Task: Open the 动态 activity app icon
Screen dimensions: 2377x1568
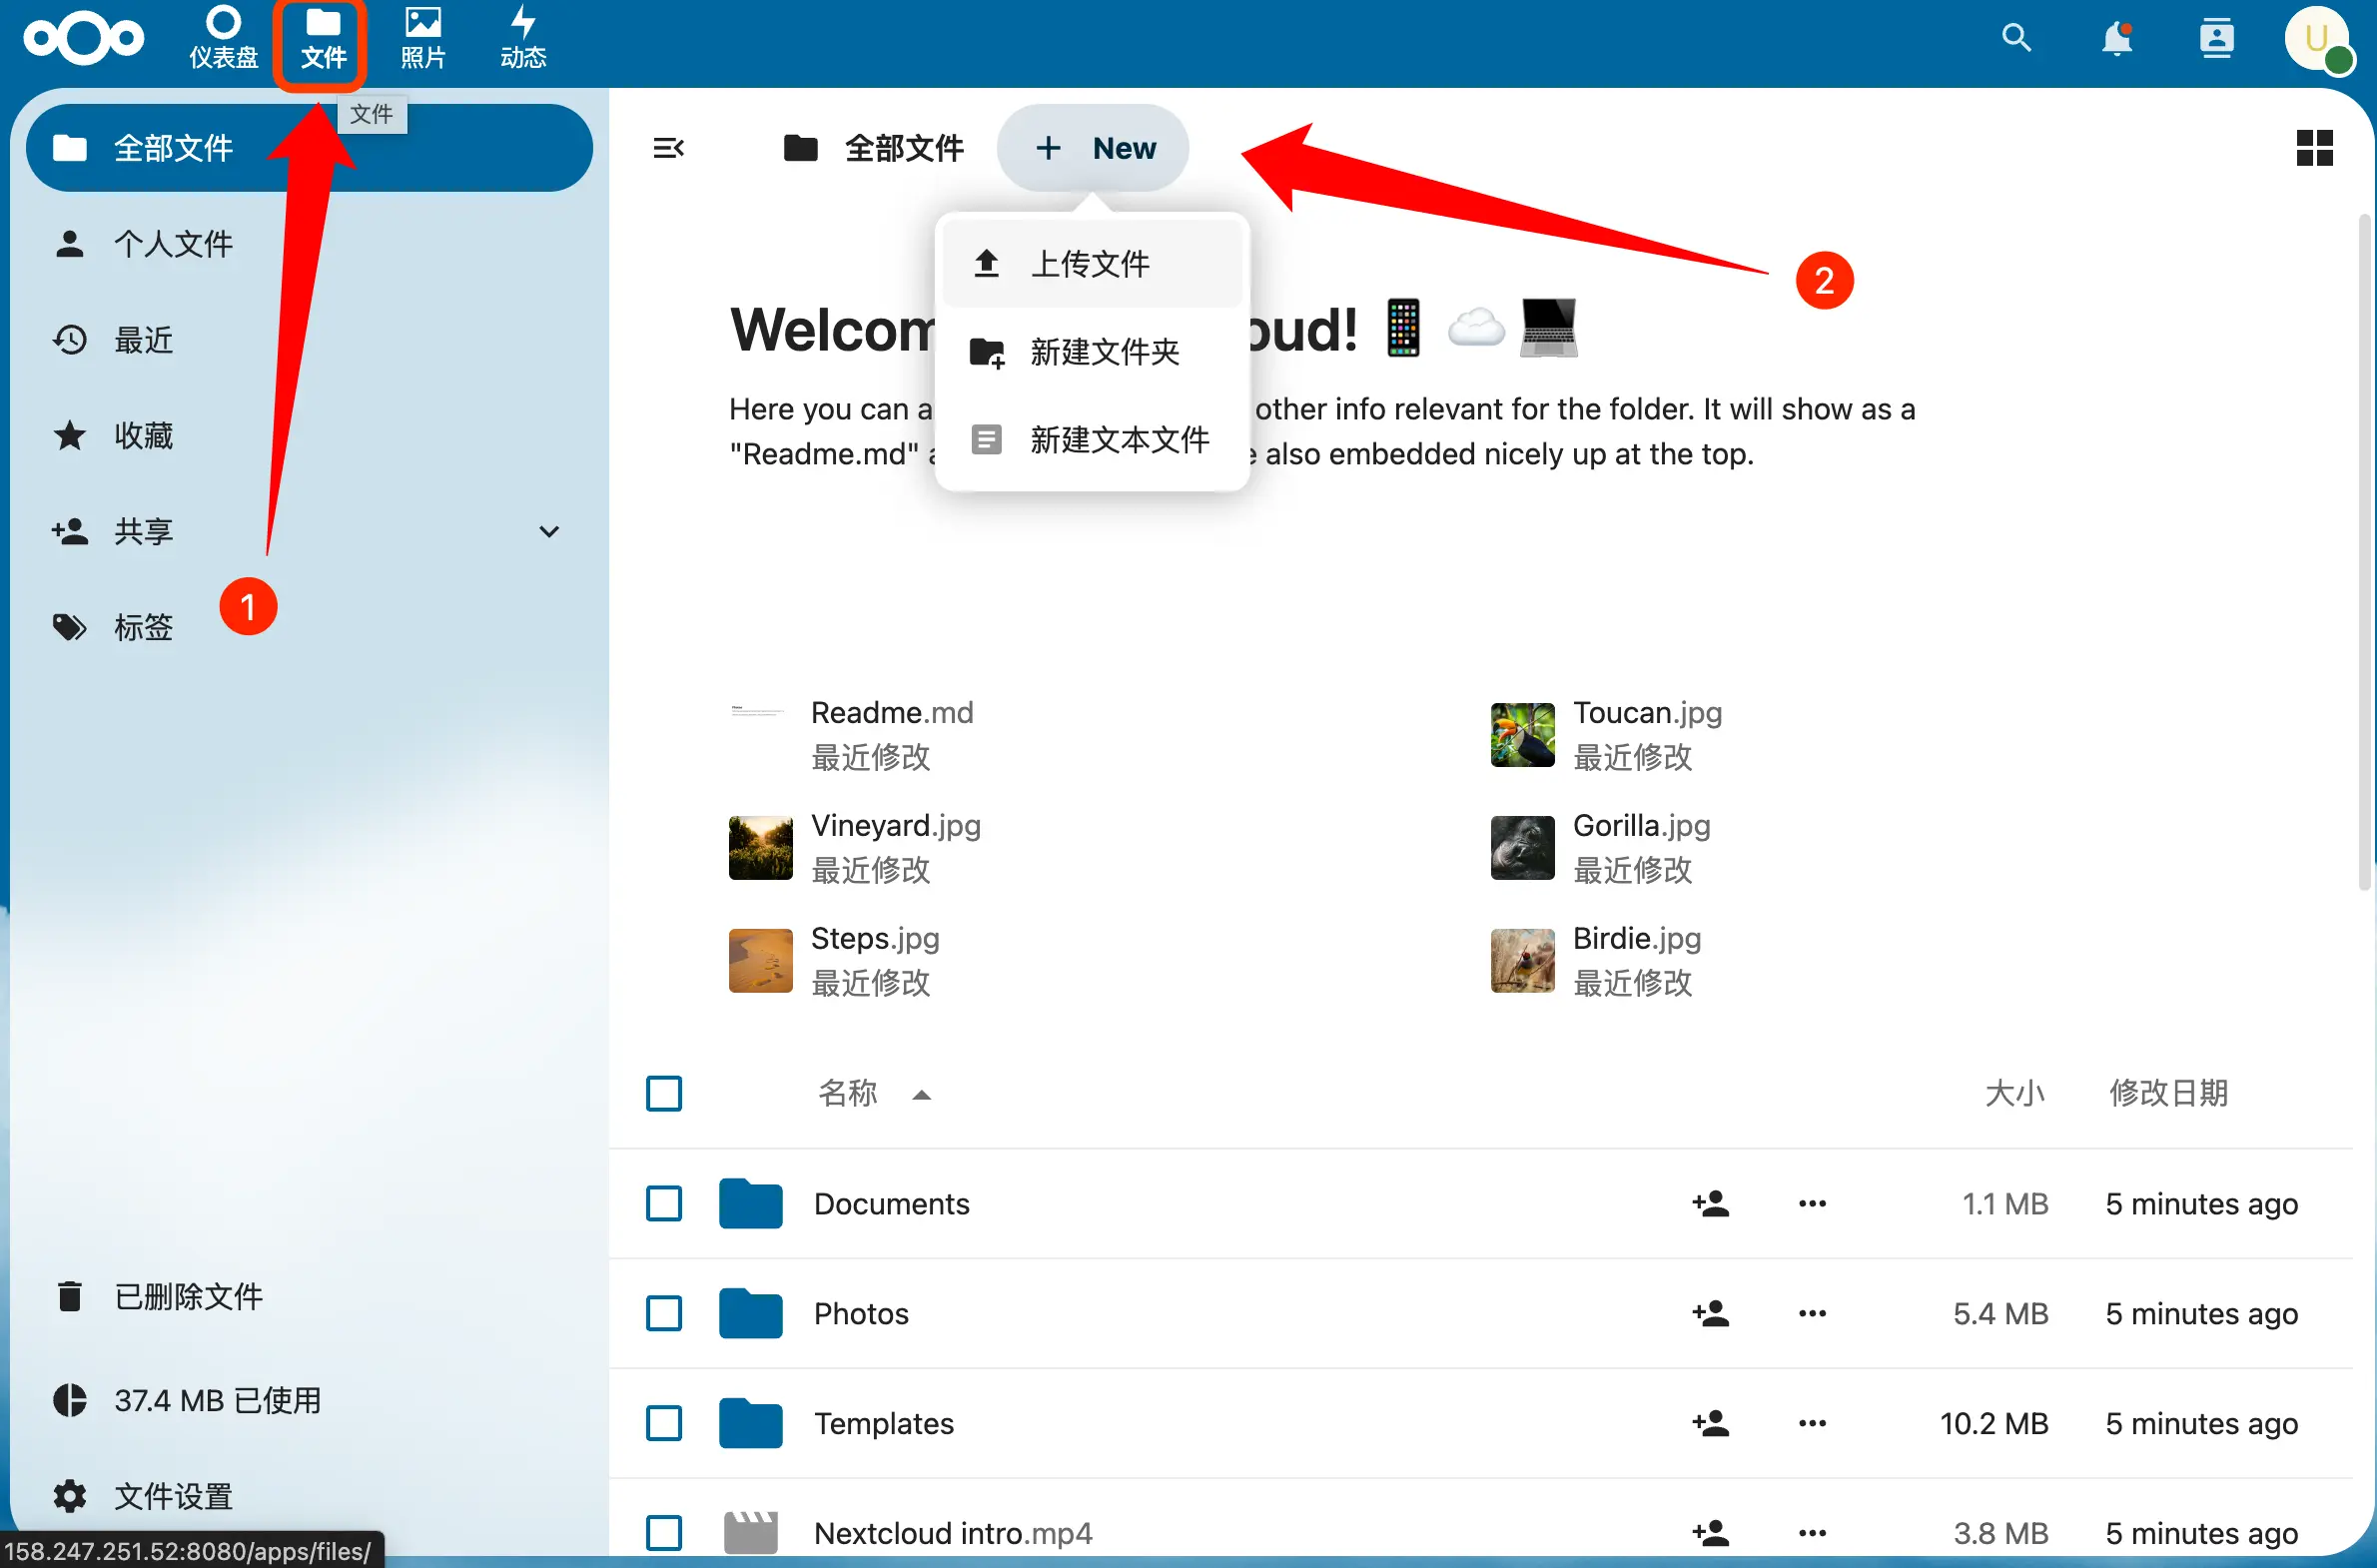Action: pyautogui.click(x=523, y=37)
